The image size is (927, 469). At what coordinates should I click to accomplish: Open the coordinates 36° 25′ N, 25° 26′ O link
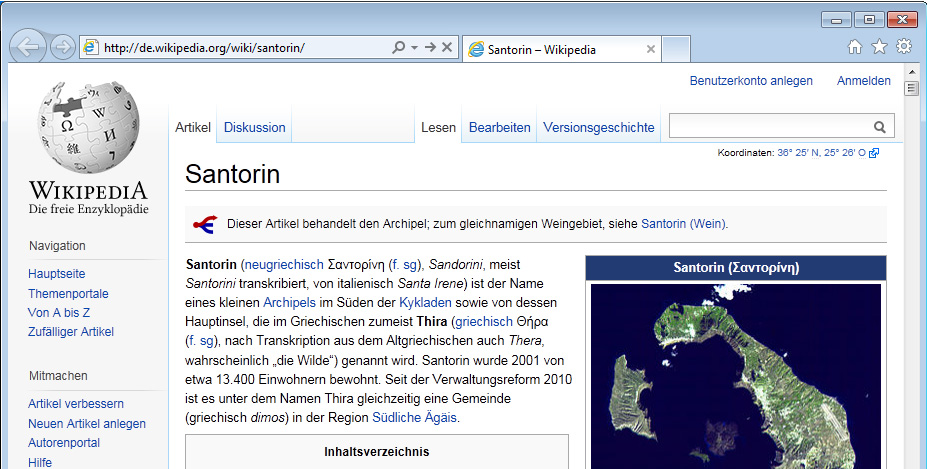pos(821,153)
